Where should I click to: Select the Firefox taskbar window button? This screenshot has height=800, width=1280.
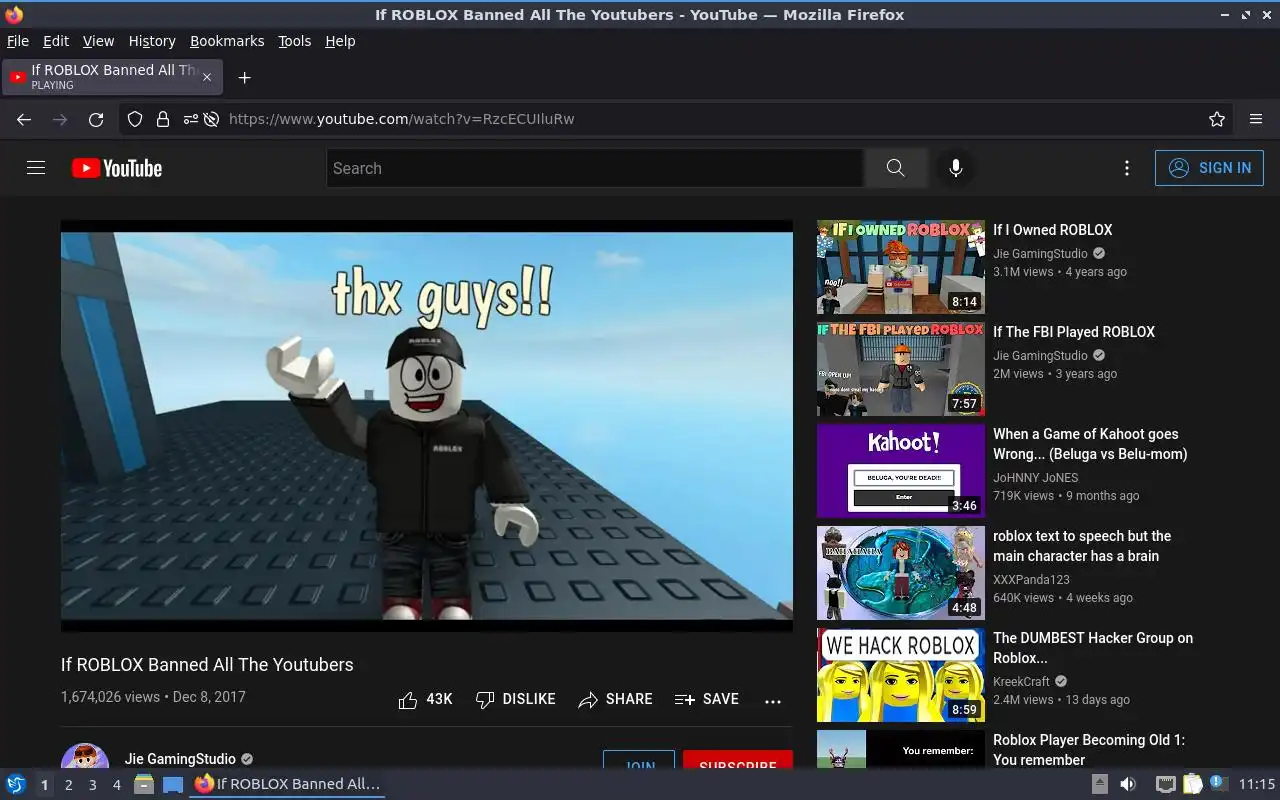click(288, 784)
